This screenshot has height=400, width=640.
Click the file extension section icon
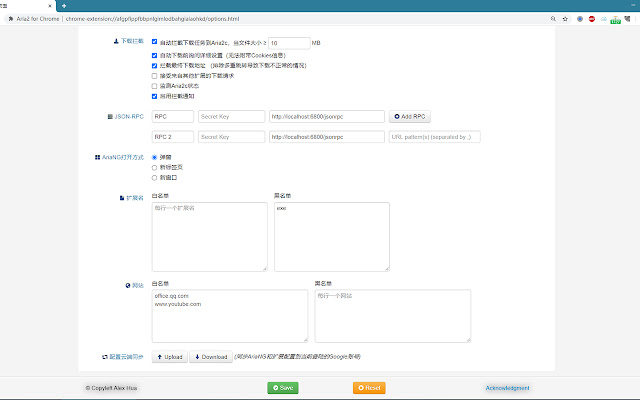(x=122, y=198)
